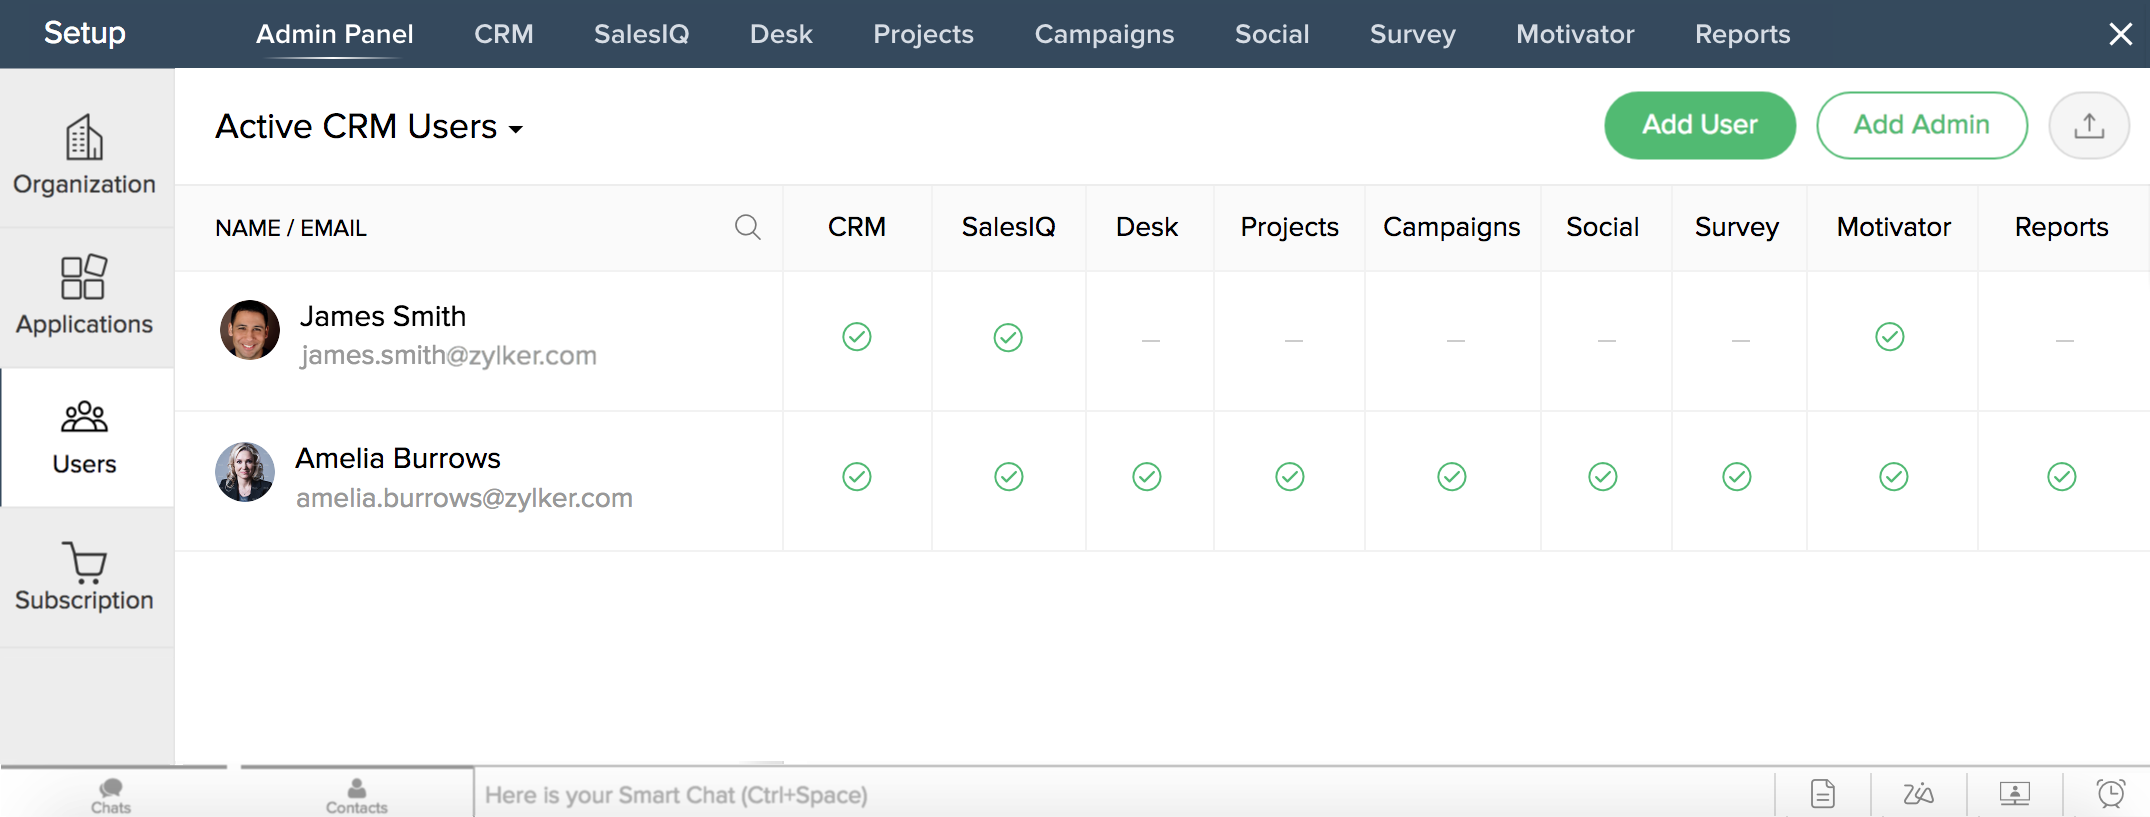2150x817 pixels.
Task: Switch to the CRM top tab
Action: click(x=504, y=34)
